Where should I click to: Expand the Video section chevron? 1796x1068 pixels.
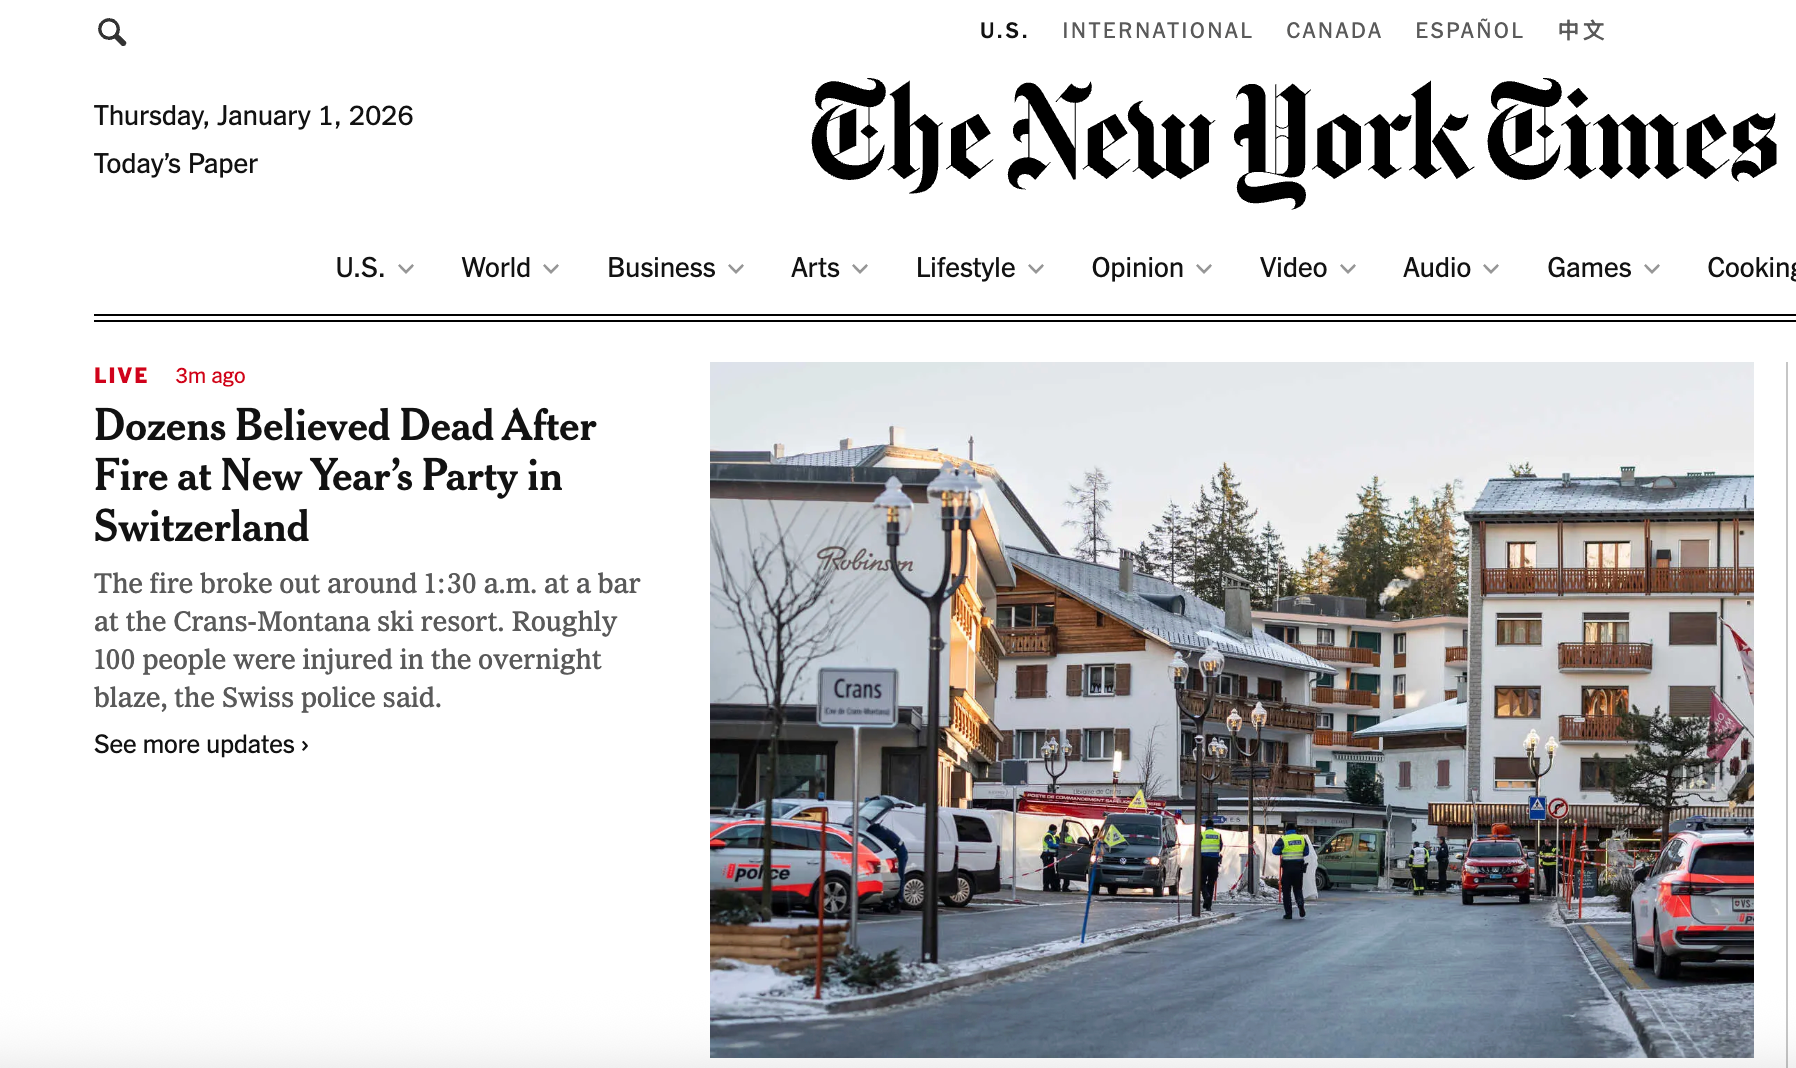coord(1348,269)
